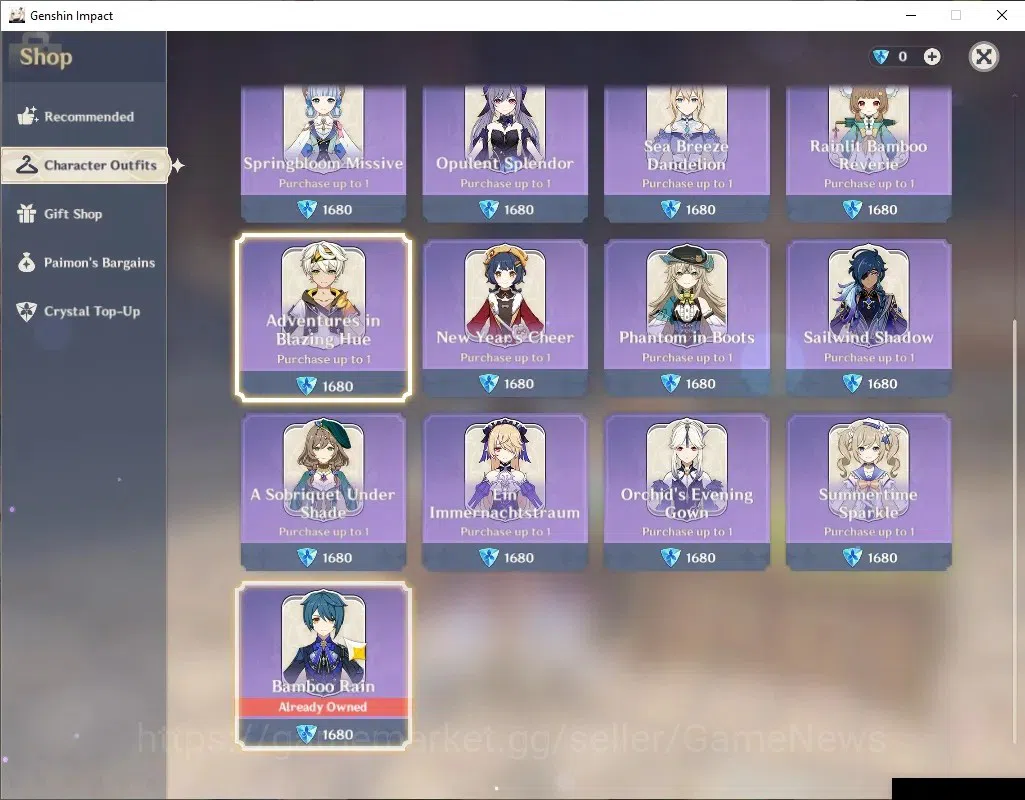The image size is (1025, 800).
Task: Click the Recommended thumbs-up icon
Action: click(27, 116)
